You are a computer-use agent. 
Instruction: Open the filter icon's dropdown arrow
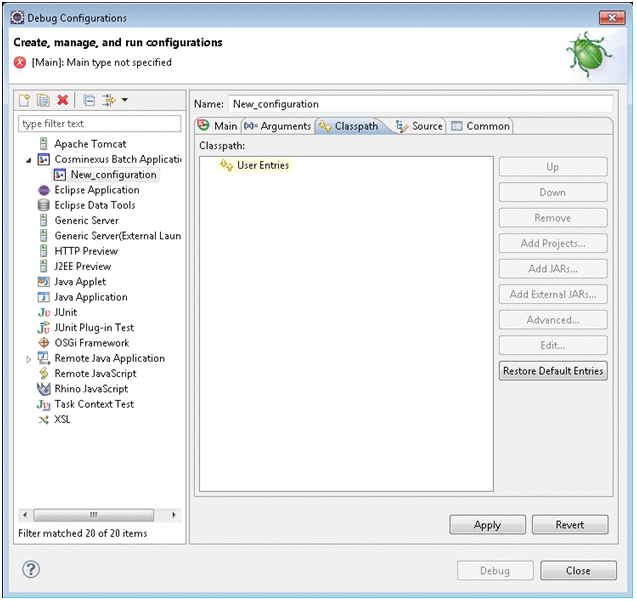[125, 100]
